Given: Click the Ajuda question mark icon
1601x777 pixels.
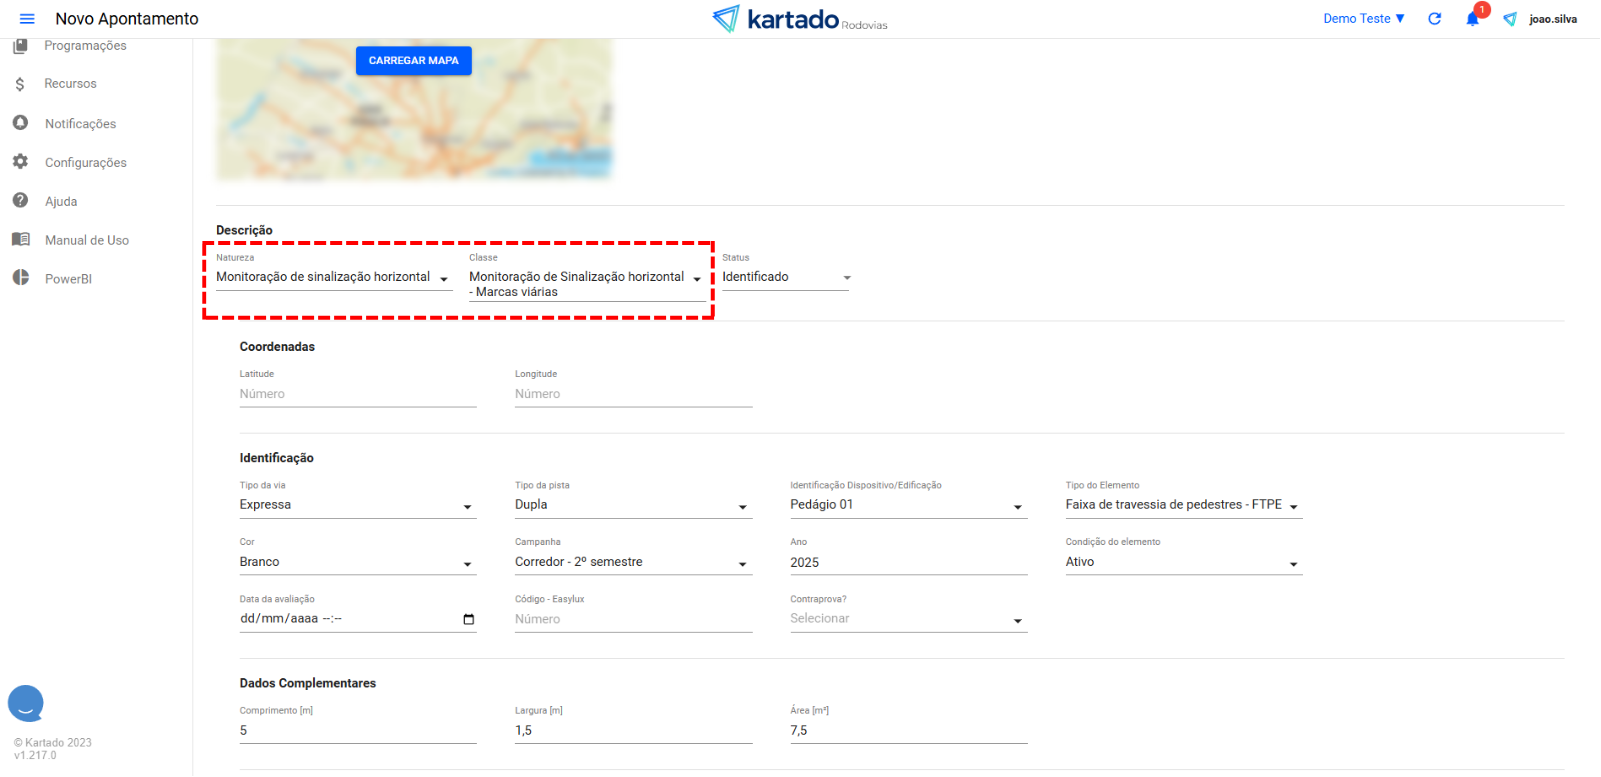Looking at the screenshot, I should (x=20, y=201).
